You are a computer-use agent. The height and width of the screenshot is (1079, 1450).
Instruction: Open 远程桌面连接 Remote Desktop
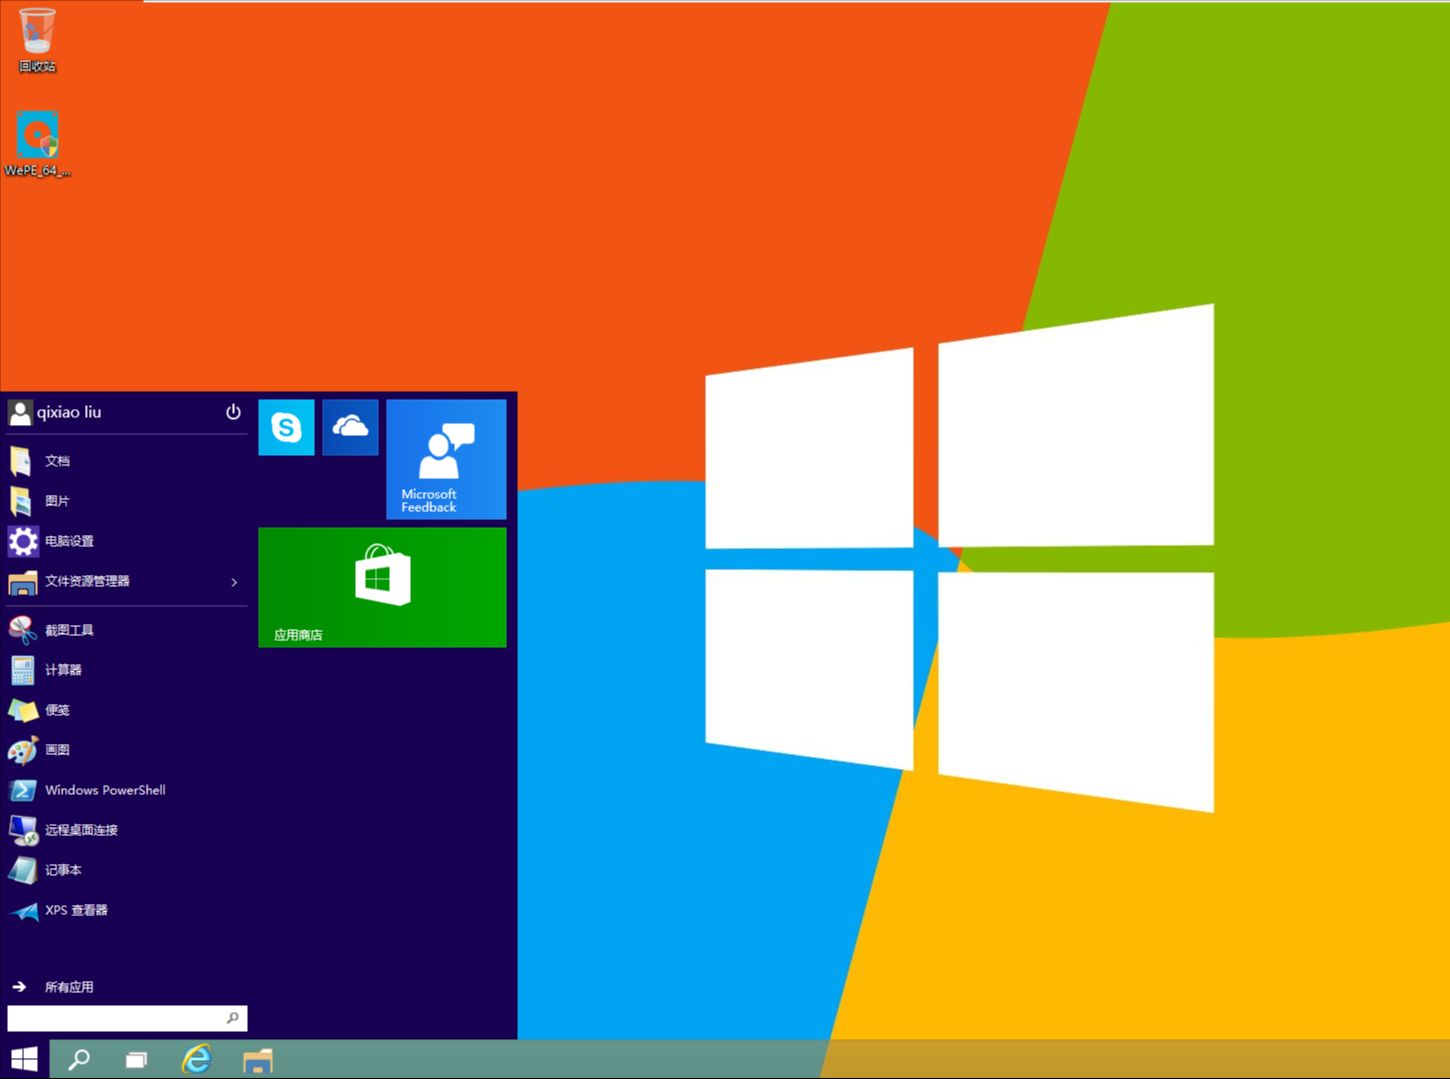click(x=126, y=830)
